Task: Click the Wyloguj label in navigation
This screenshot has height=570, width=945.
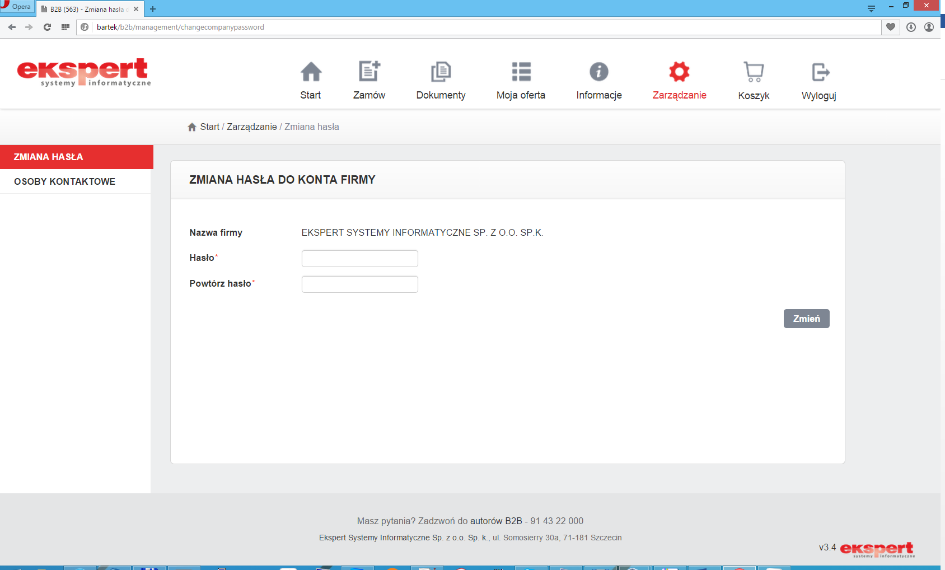Action: click(x=819, y=96)
